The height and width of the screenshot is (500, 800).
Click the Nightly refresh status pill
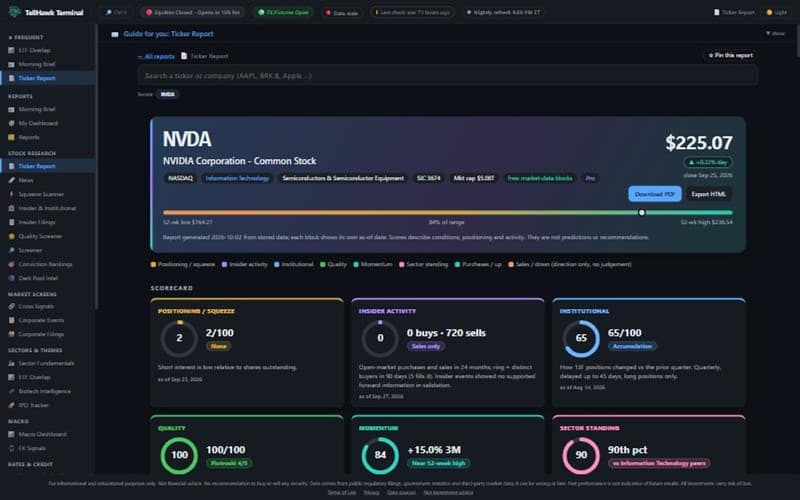pyautogui.click(x=503, y=12)
